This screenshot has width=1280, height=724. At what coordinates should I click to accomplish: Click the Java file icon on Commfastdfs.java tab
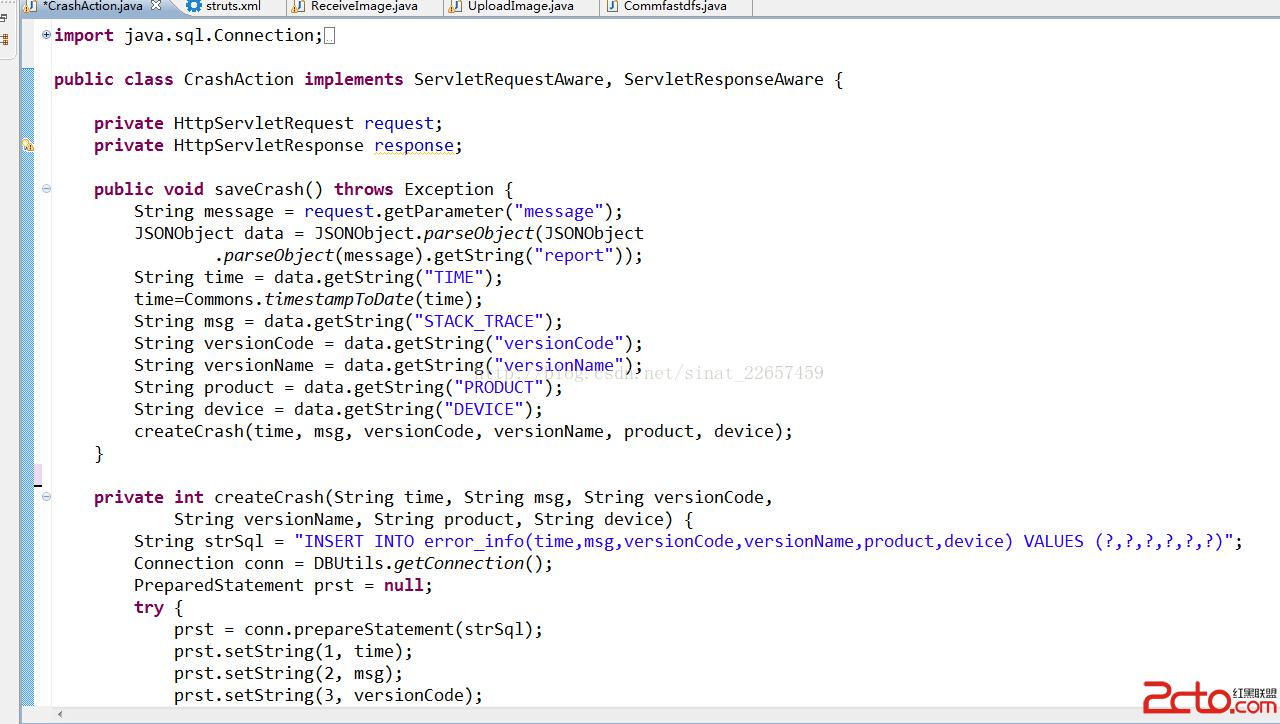point(612,6)
